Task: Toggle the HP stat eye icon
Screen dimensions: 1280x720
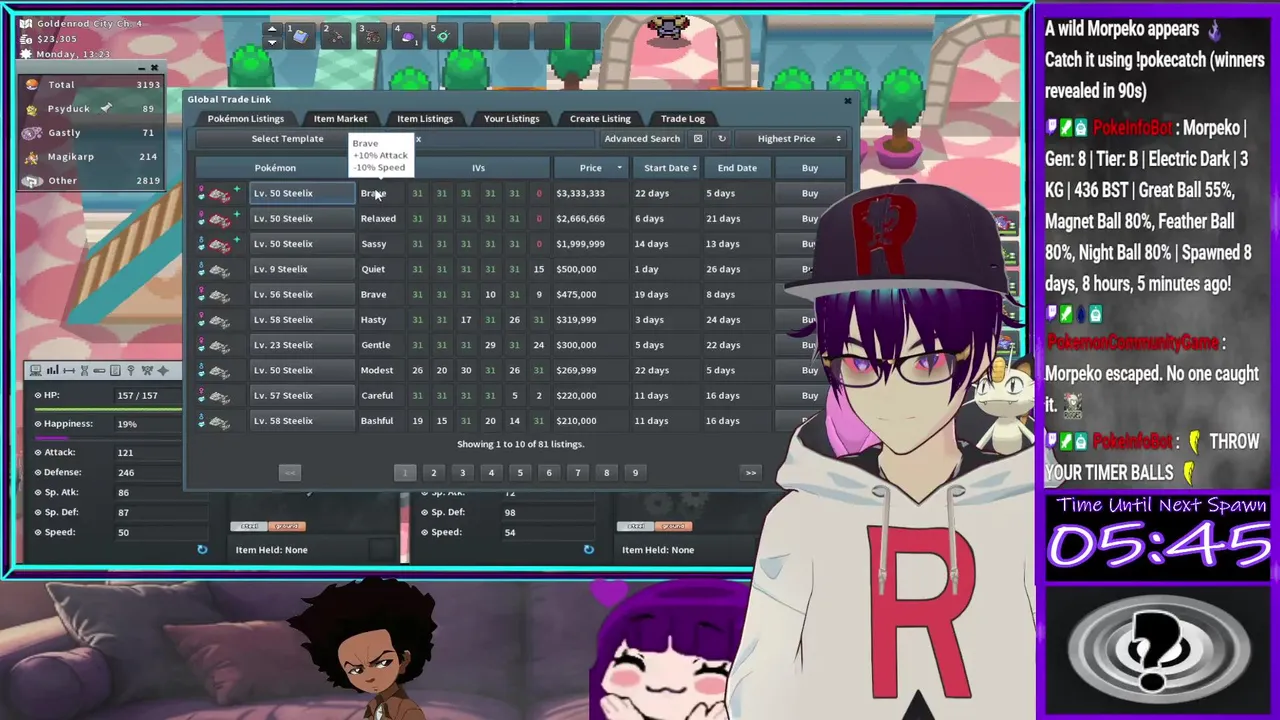Action: 38,395
